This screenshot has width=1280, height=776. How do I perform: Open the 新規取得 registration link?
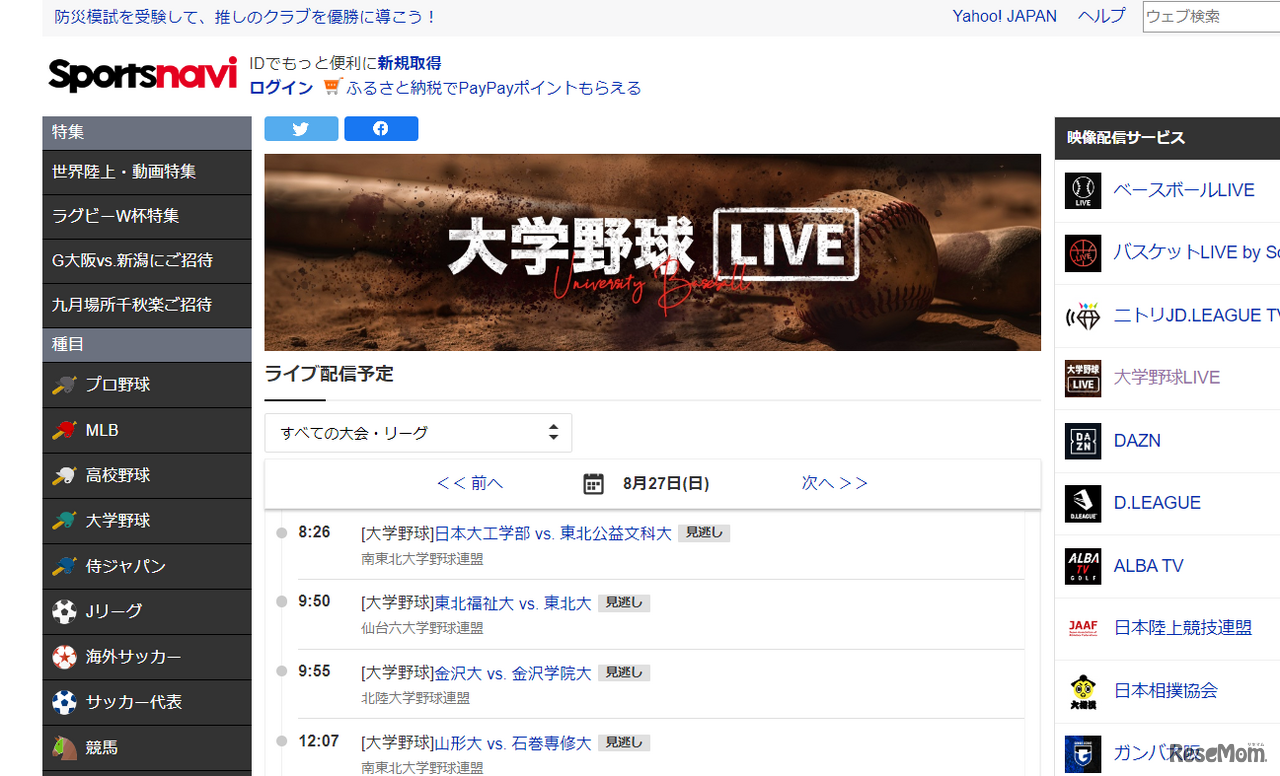click(407, 63)
